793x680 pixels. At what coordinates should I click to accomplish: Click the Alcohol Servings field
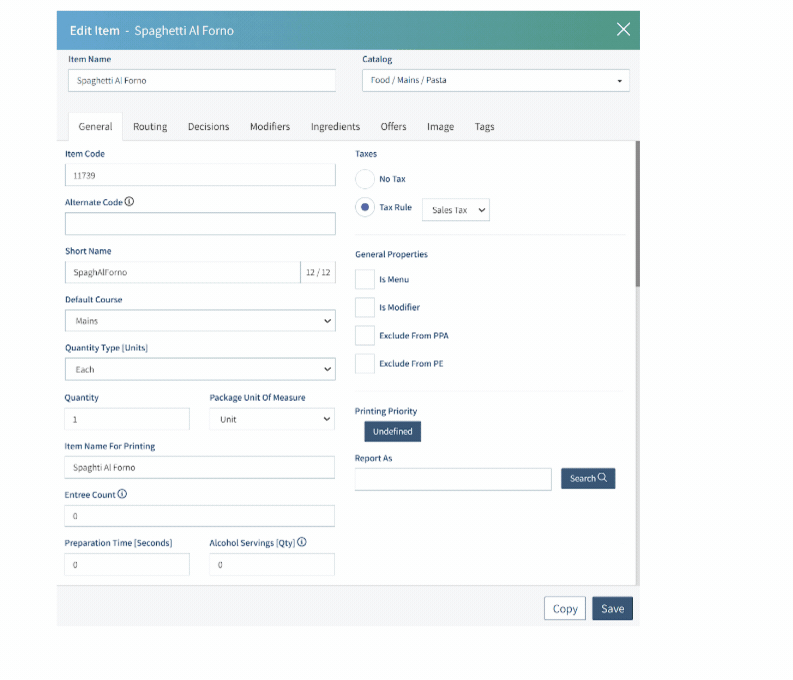(x=272, y=564)
